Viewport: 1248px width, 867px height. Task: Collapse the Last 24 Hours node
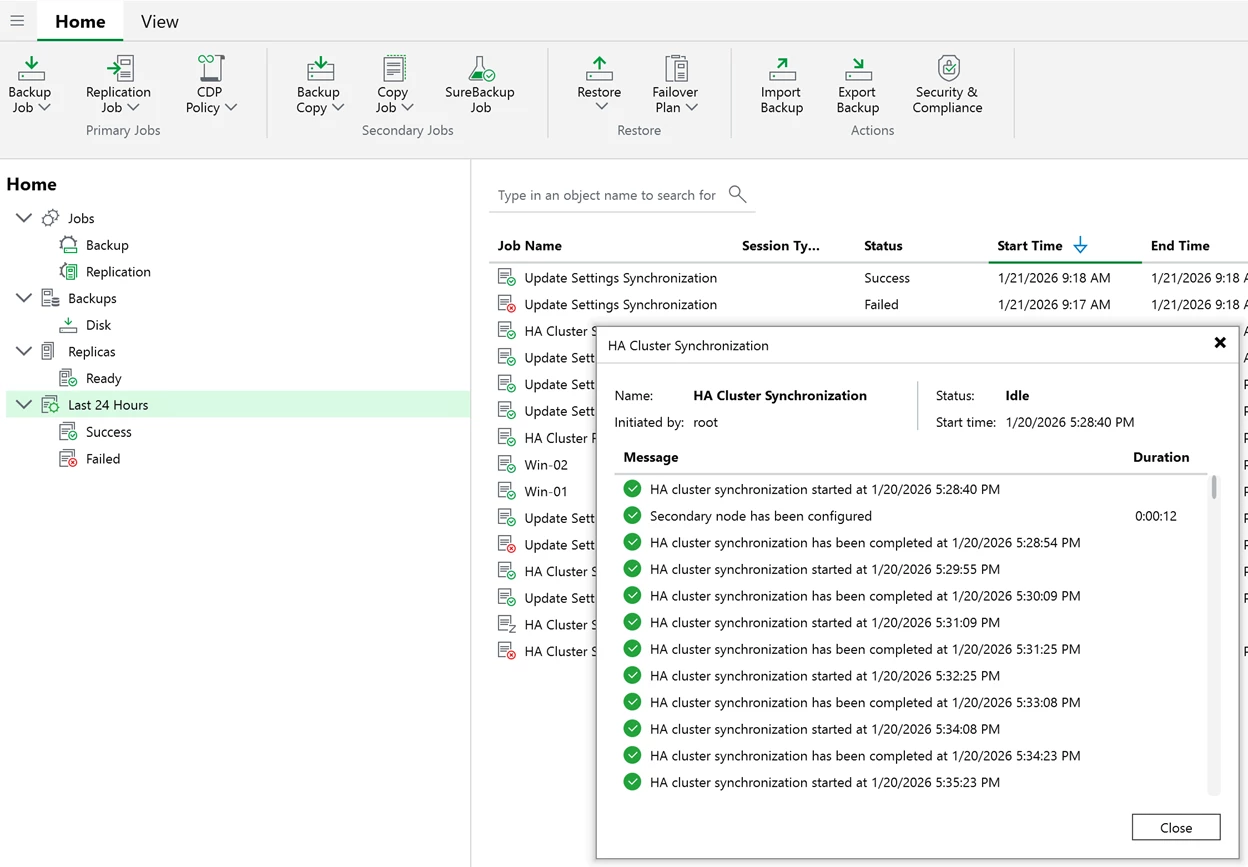[24, 405]
